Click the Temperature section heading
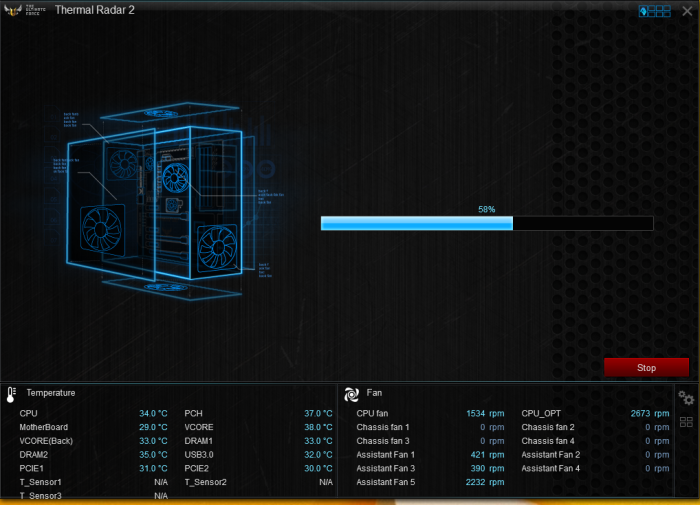Screen dimensions: 700x505 (x=50, y=392)
